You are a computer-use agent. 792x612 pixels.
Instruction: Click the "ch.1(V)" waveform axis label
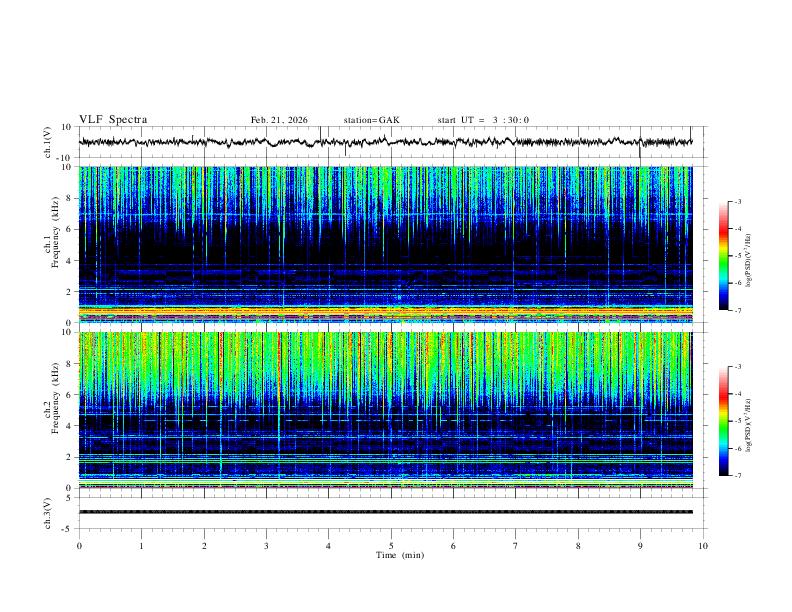tap(48, 142)
